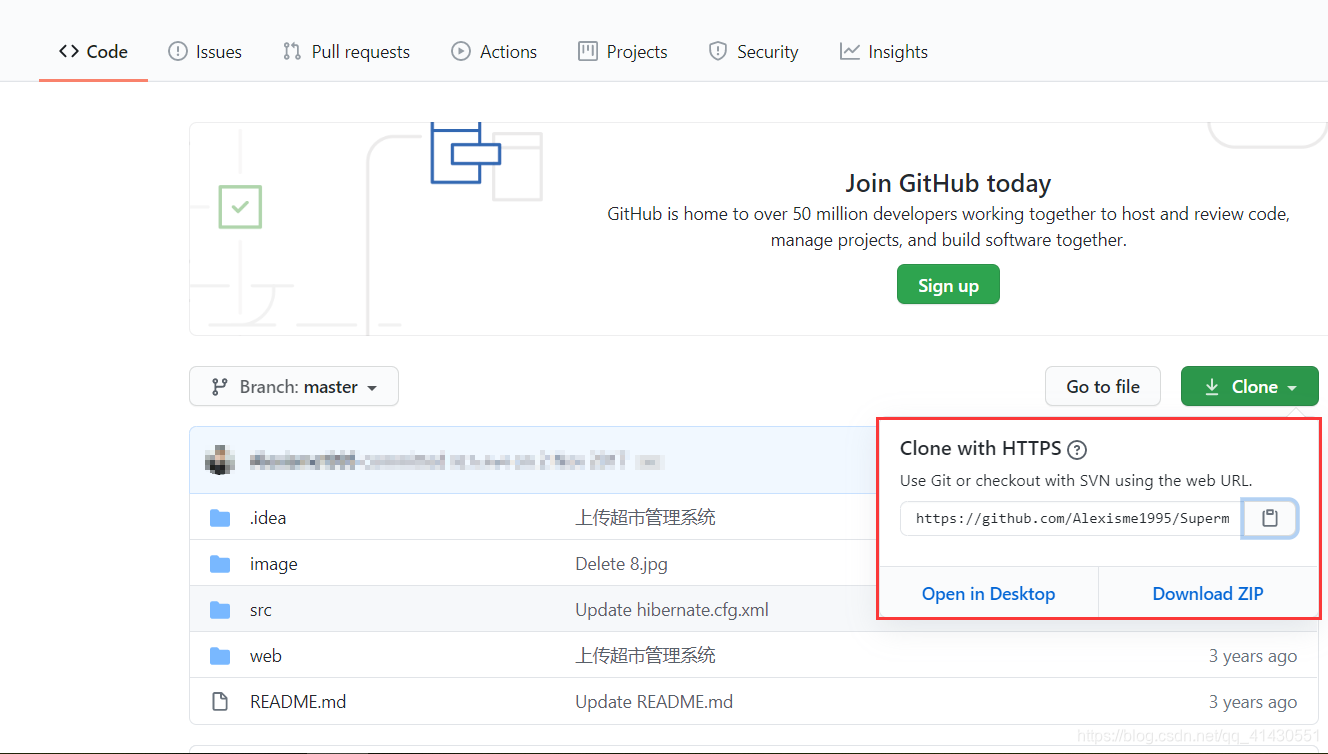1328x754 pixels.
Task: Click the README.md file icon
Action: (220, 702)
